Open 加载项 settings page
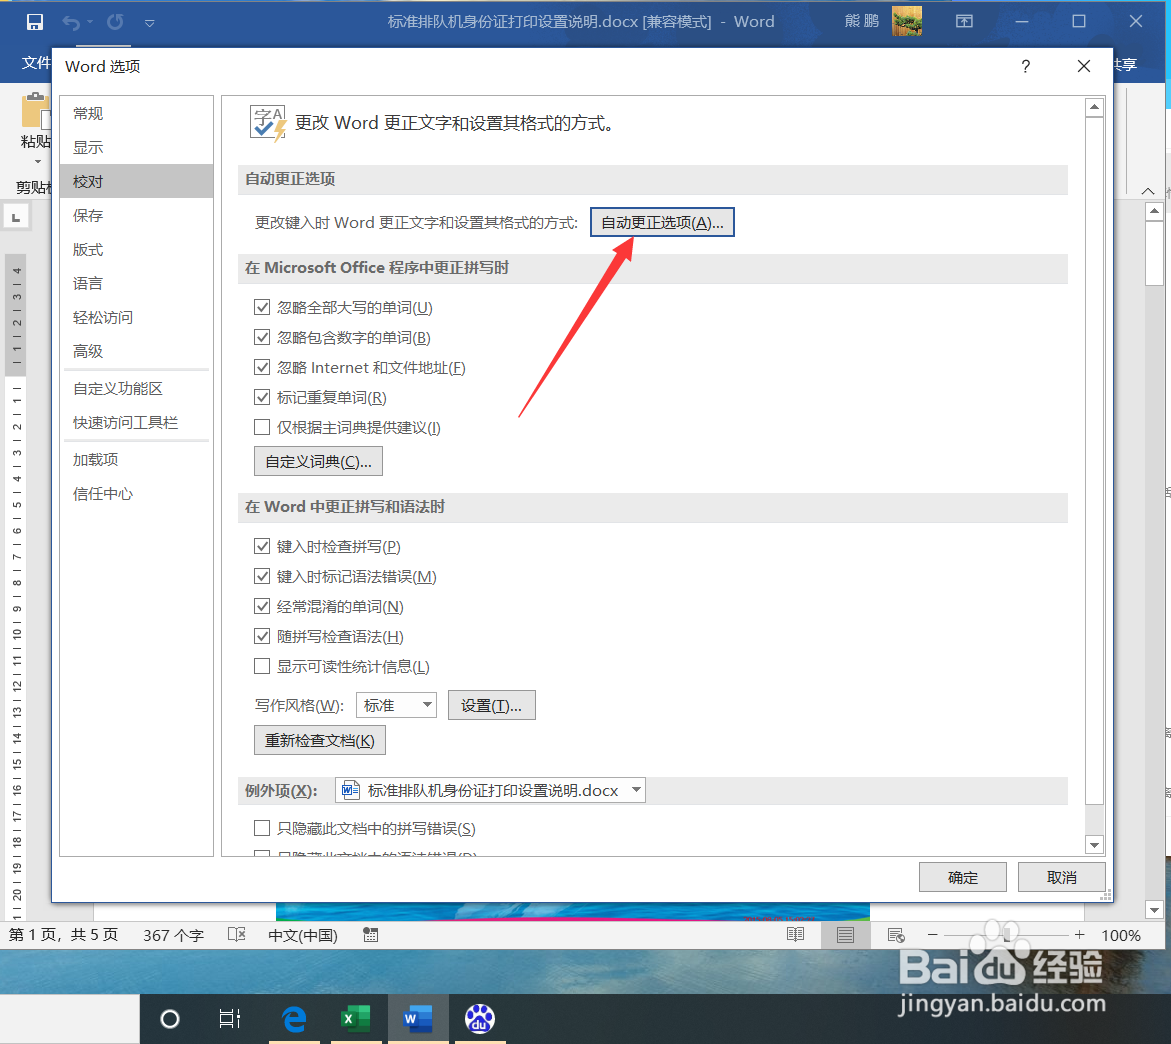The height and width of the screenshot is (1044, 1171). [137, 459]
